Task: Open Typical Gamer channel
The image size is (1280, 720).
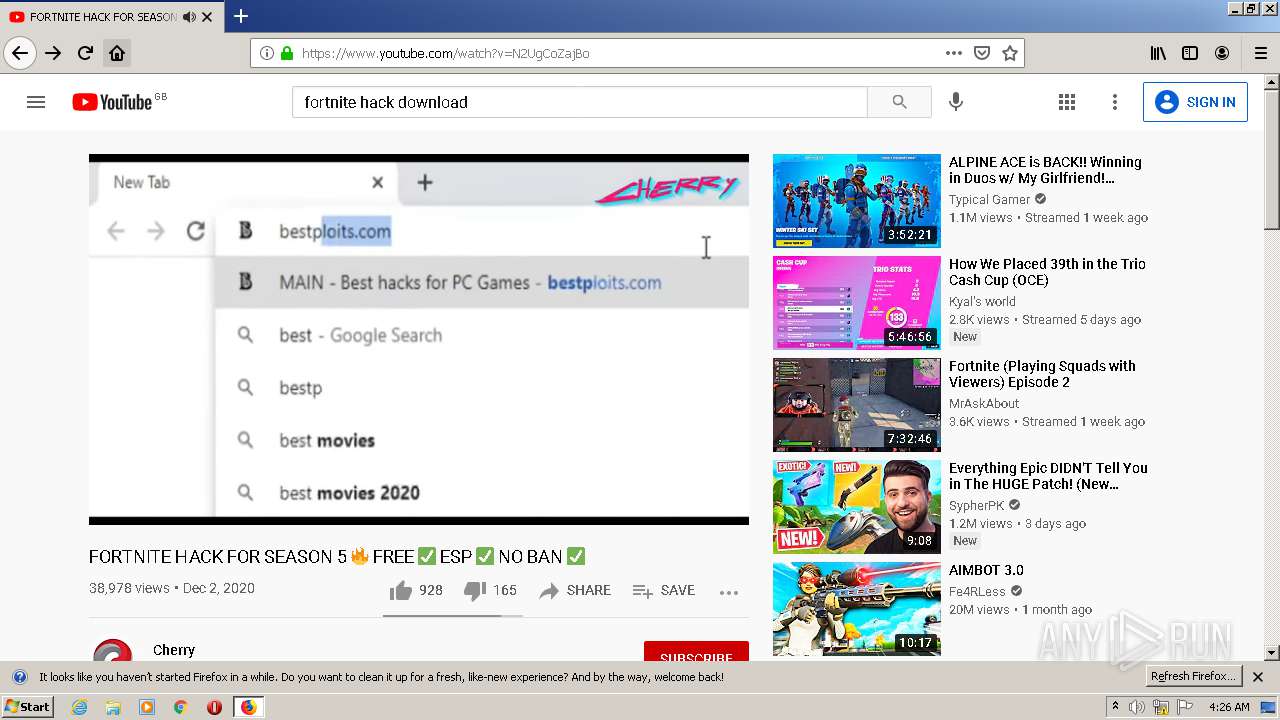Action: (x=989, y=200)
